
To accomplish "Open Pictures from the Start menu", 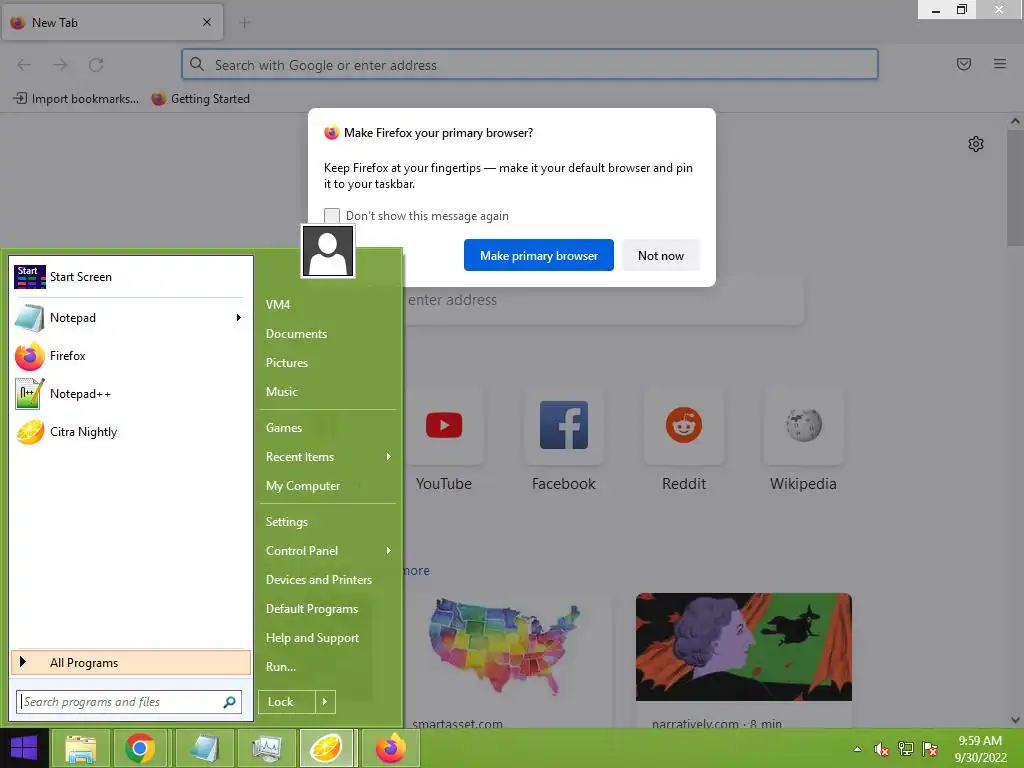I will (x=287, y=363).
